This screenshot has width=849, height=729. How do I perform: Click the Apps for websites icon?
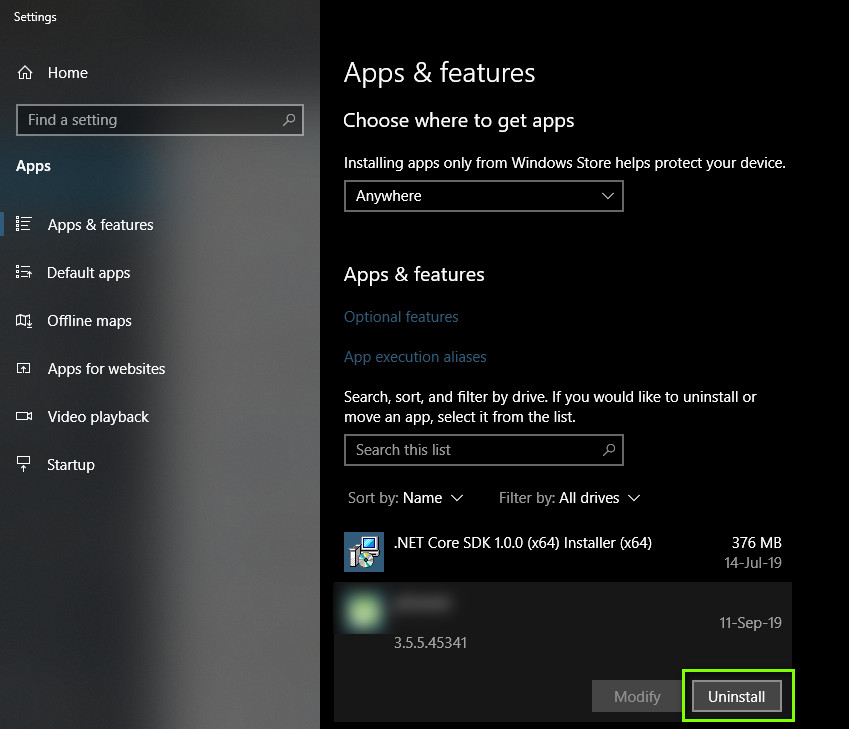click(23, 368)
